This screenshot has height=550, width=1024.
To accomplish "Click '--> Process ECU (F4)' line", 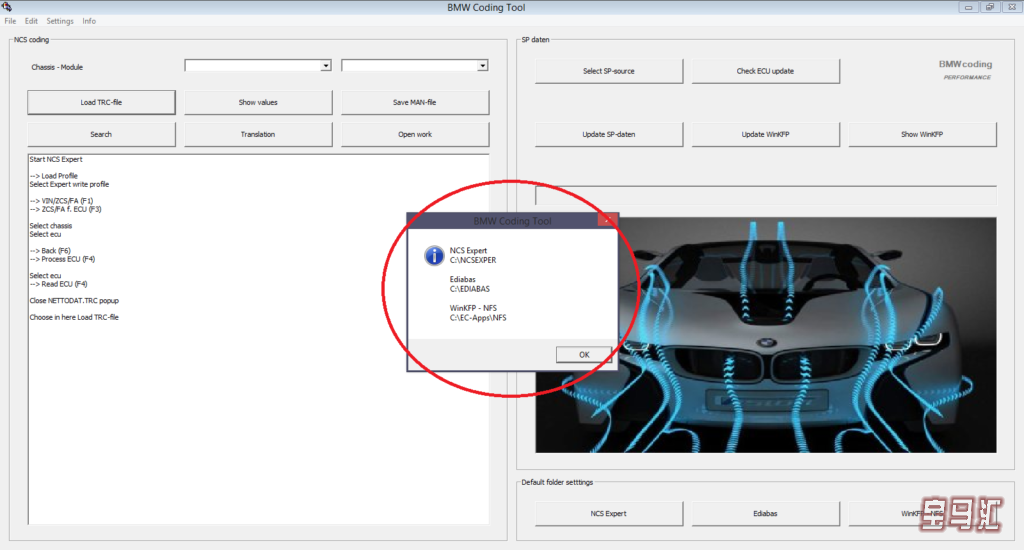I will (x=62, y=259).
